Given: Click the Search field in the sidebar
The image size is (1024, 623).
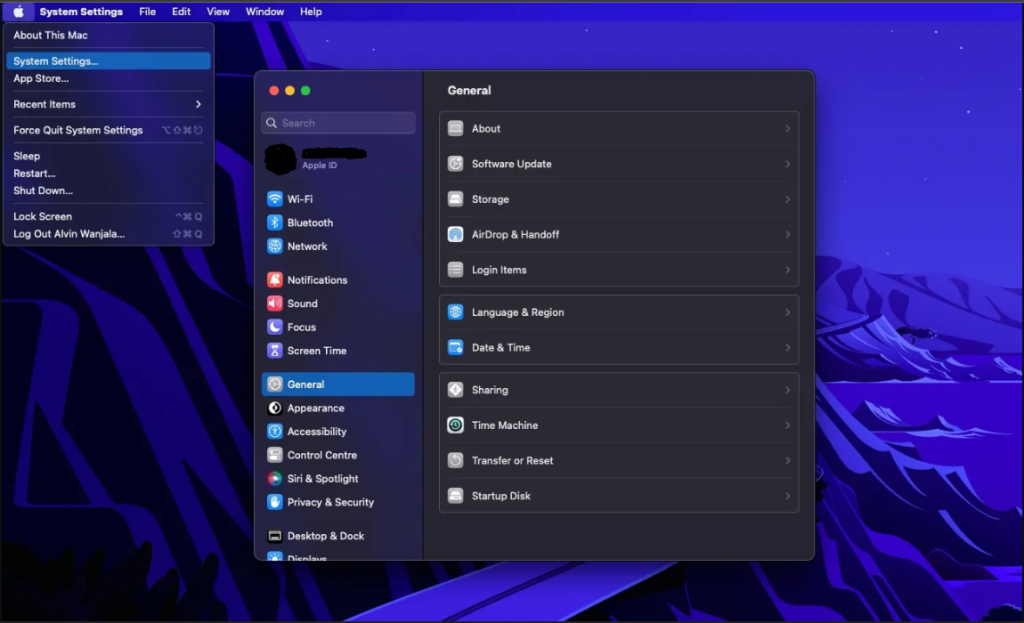Looking at the screenshot, I should (x=338, y=123).
